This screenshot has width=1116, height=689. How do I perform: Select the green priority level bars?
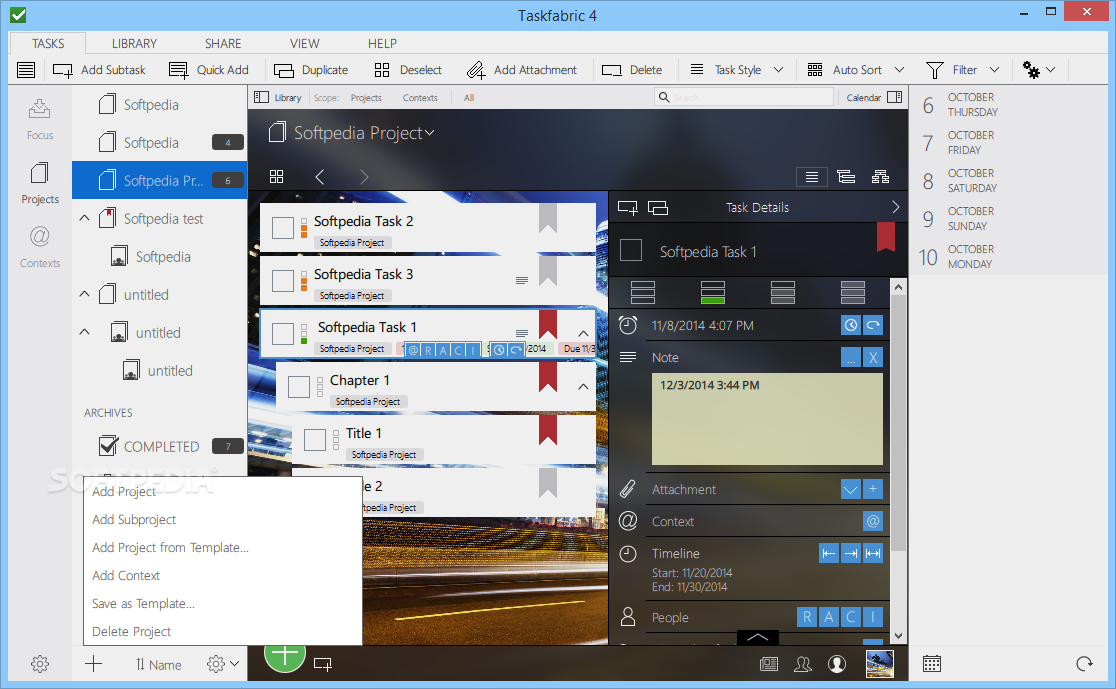coord(712,292)
